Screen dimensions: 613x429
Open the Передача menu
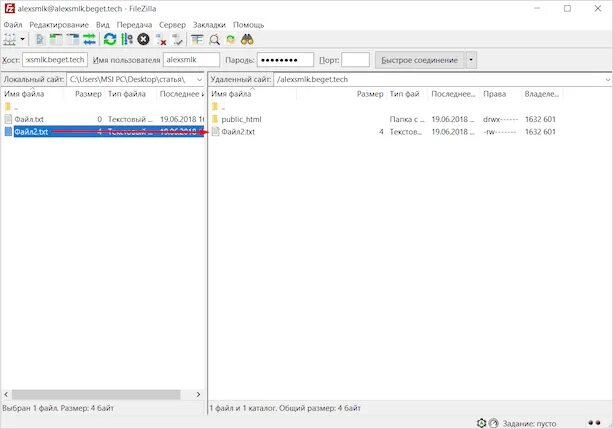click(134, 25)
